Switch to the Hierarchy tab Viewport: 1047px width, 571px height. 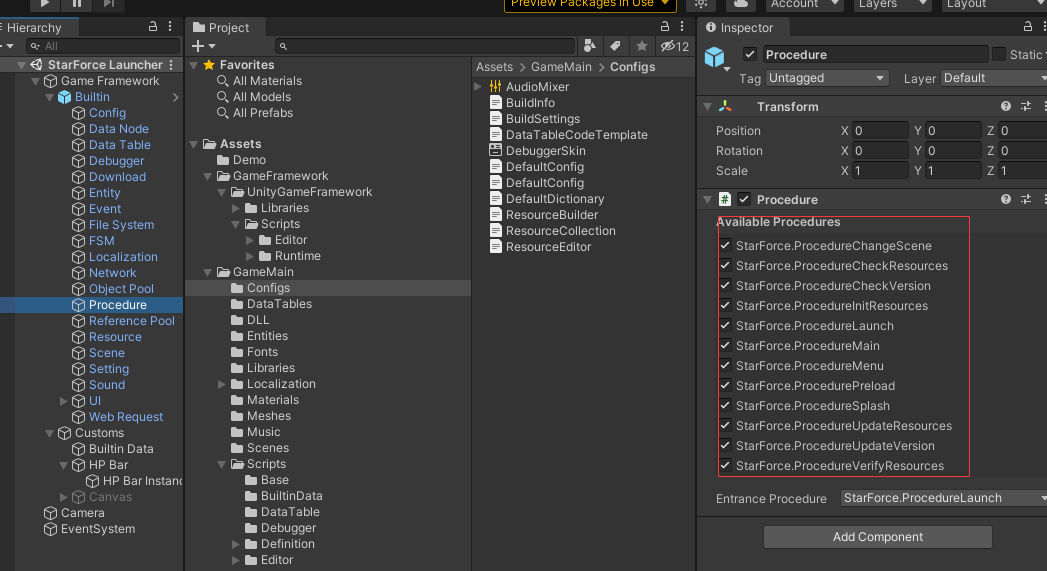point(39,27)
